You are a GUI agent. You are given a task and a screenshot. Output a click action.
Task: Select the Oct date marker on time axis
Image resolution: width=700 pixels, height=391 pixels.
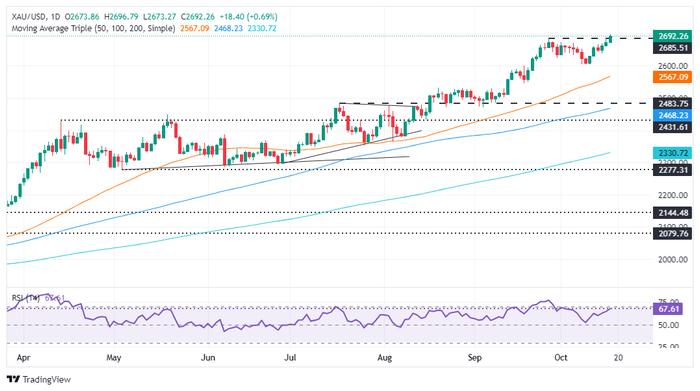(x=561, y=358)
